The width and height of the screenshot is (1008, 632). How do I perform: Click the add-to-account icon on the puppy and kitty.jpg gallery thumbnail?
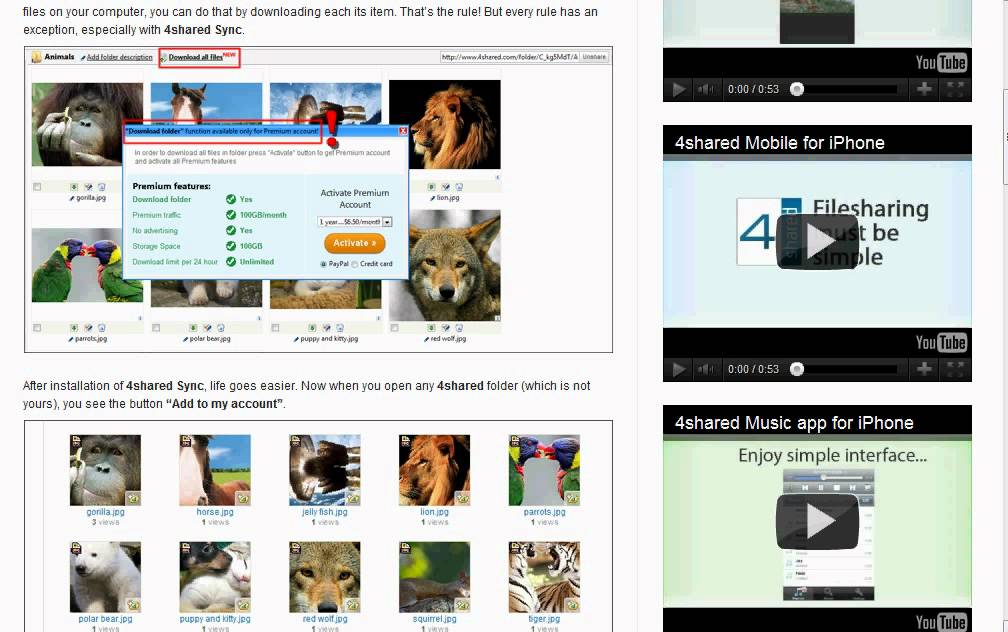243,604
